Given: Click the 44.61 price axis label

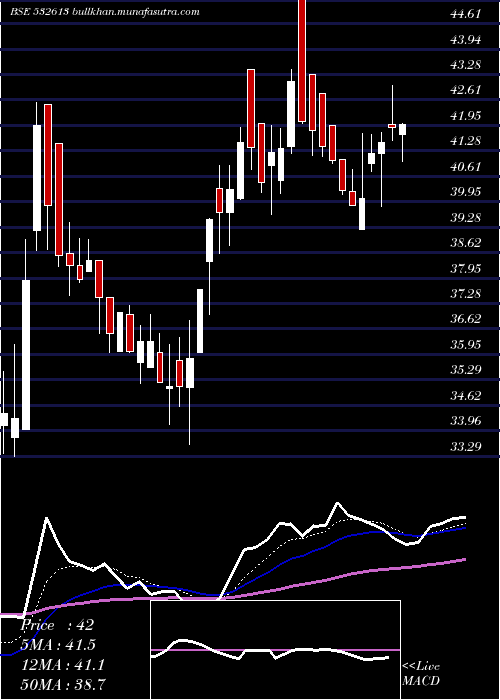Looking at the screenshot, I should (x=466, y=14).
